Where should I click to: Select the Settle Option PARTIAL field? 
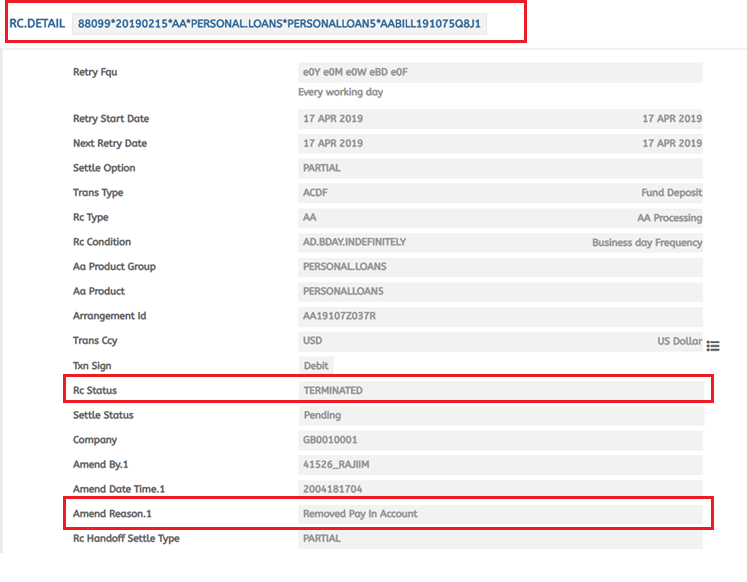pos(500,168)
